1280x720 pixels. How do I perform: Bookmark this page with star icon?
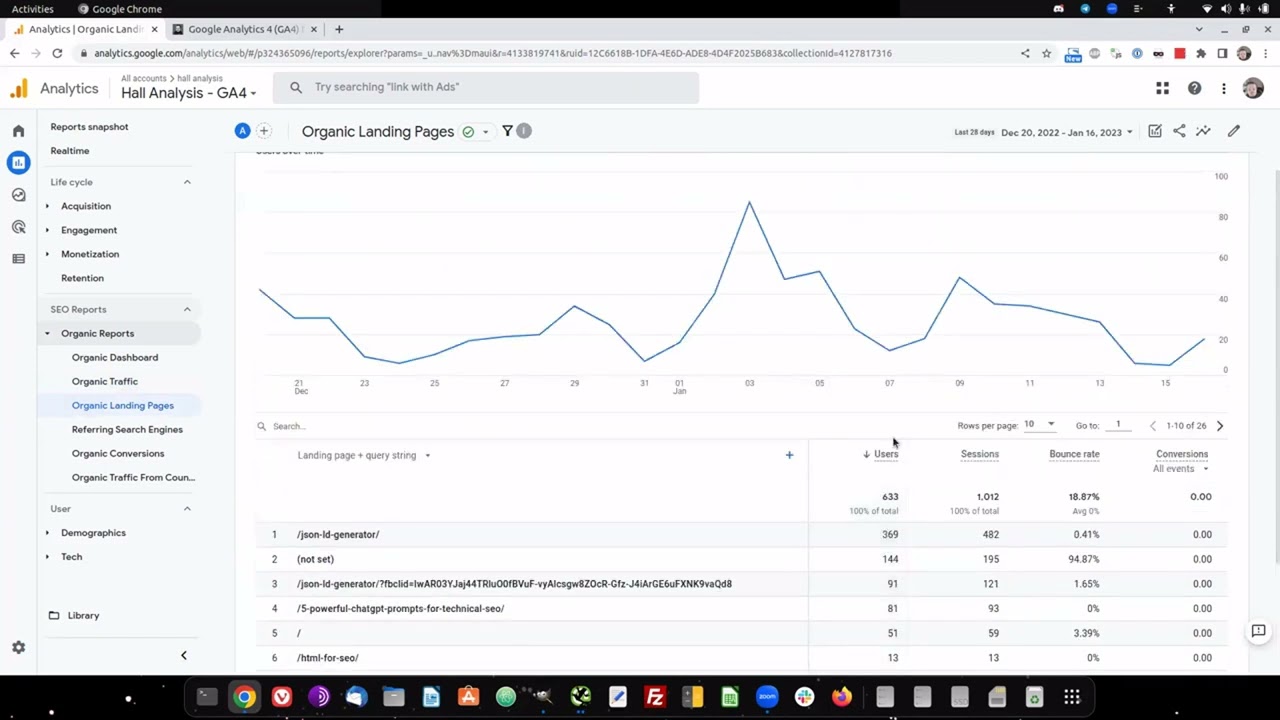(1046, 53)
